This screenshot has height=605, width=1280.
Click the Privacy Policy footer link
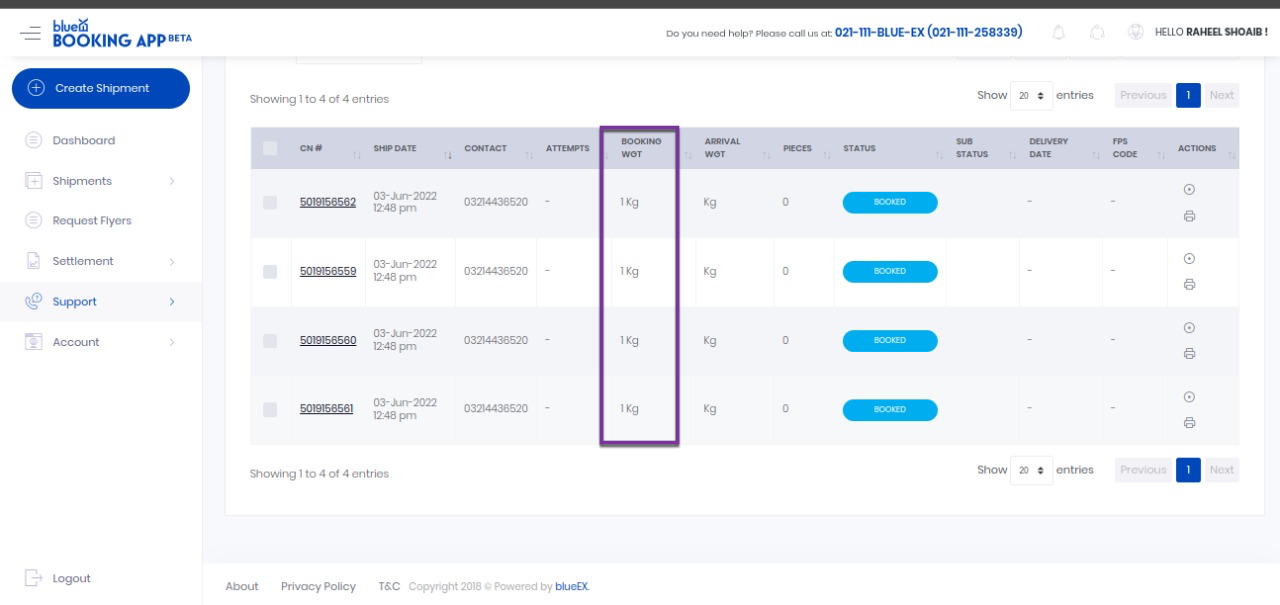coord(318,587)
